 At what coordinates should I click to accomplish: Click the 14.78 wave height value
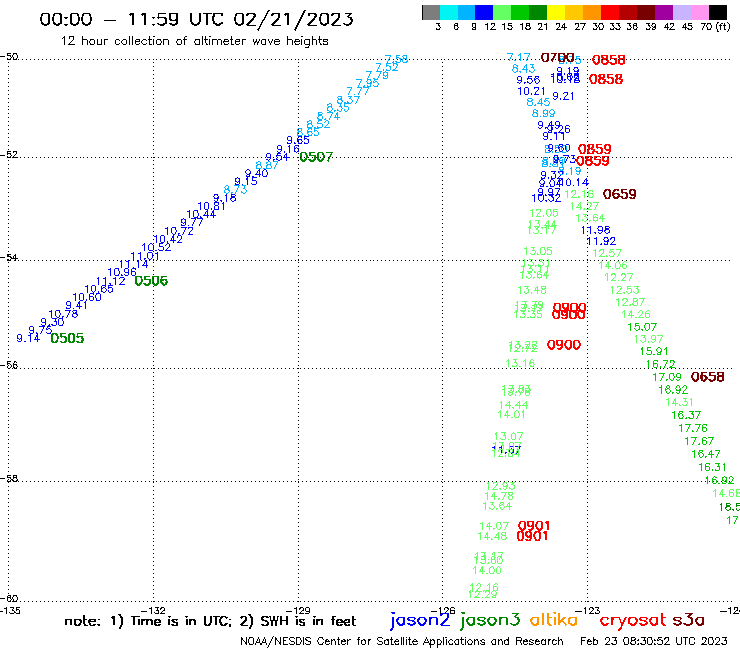(x=499, y=496)
